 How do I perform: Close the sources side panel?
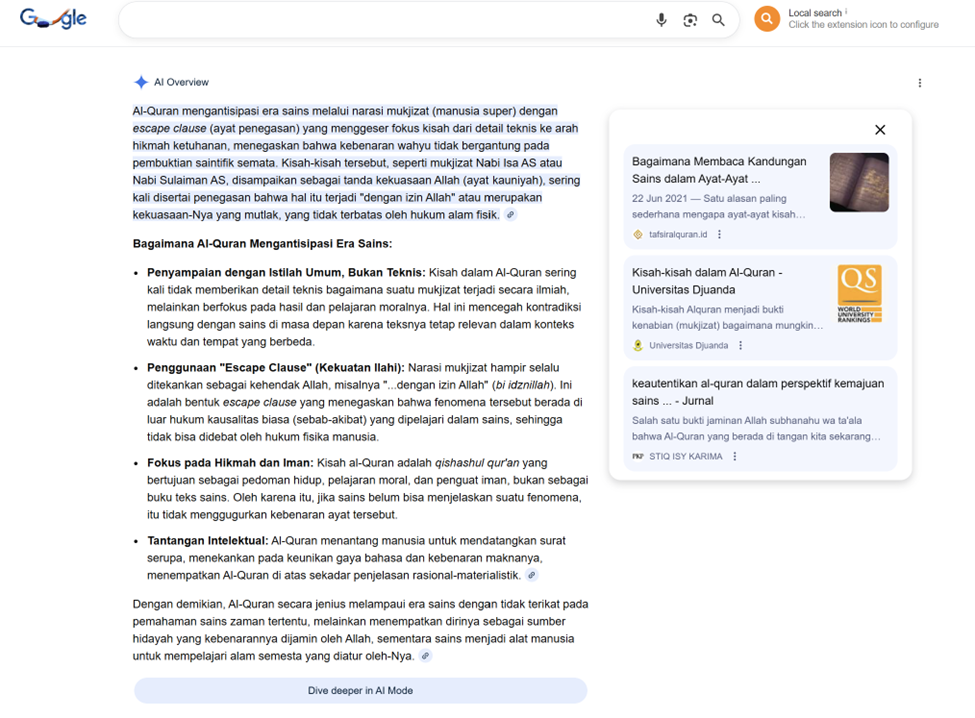[880, 130]
